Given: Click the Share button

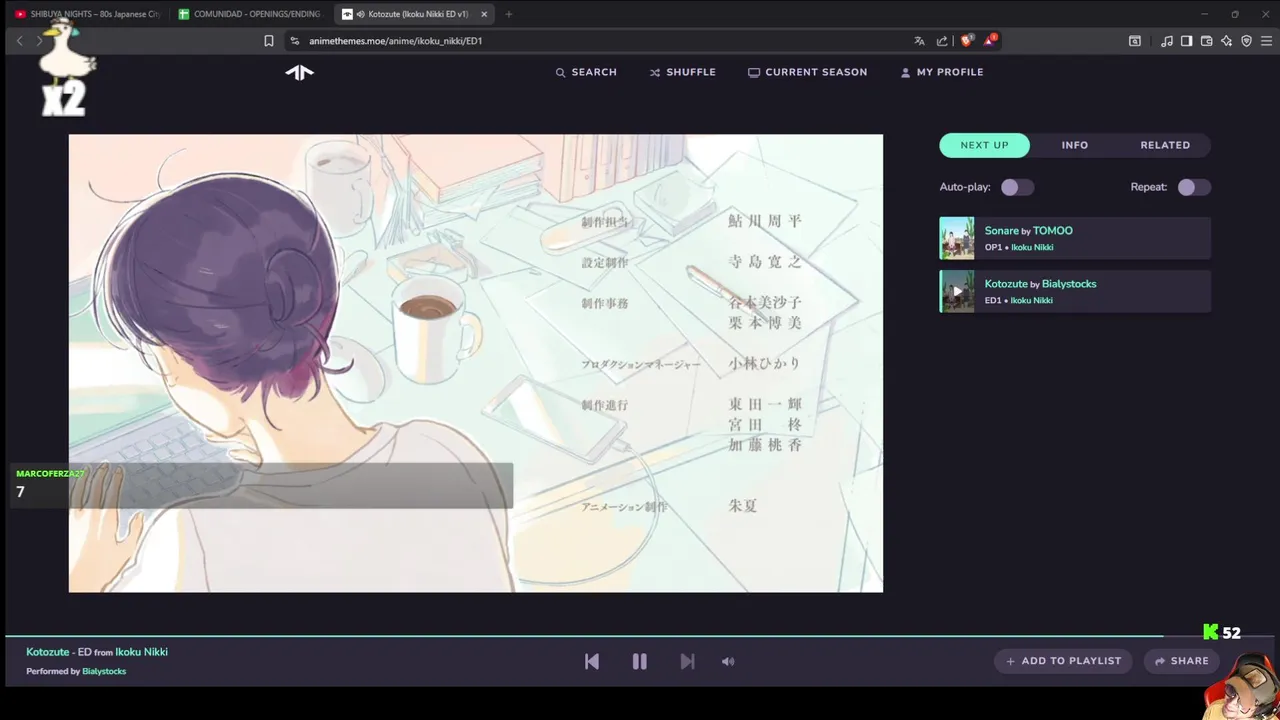Looking at the screenshot, I should pos(1181,661).
